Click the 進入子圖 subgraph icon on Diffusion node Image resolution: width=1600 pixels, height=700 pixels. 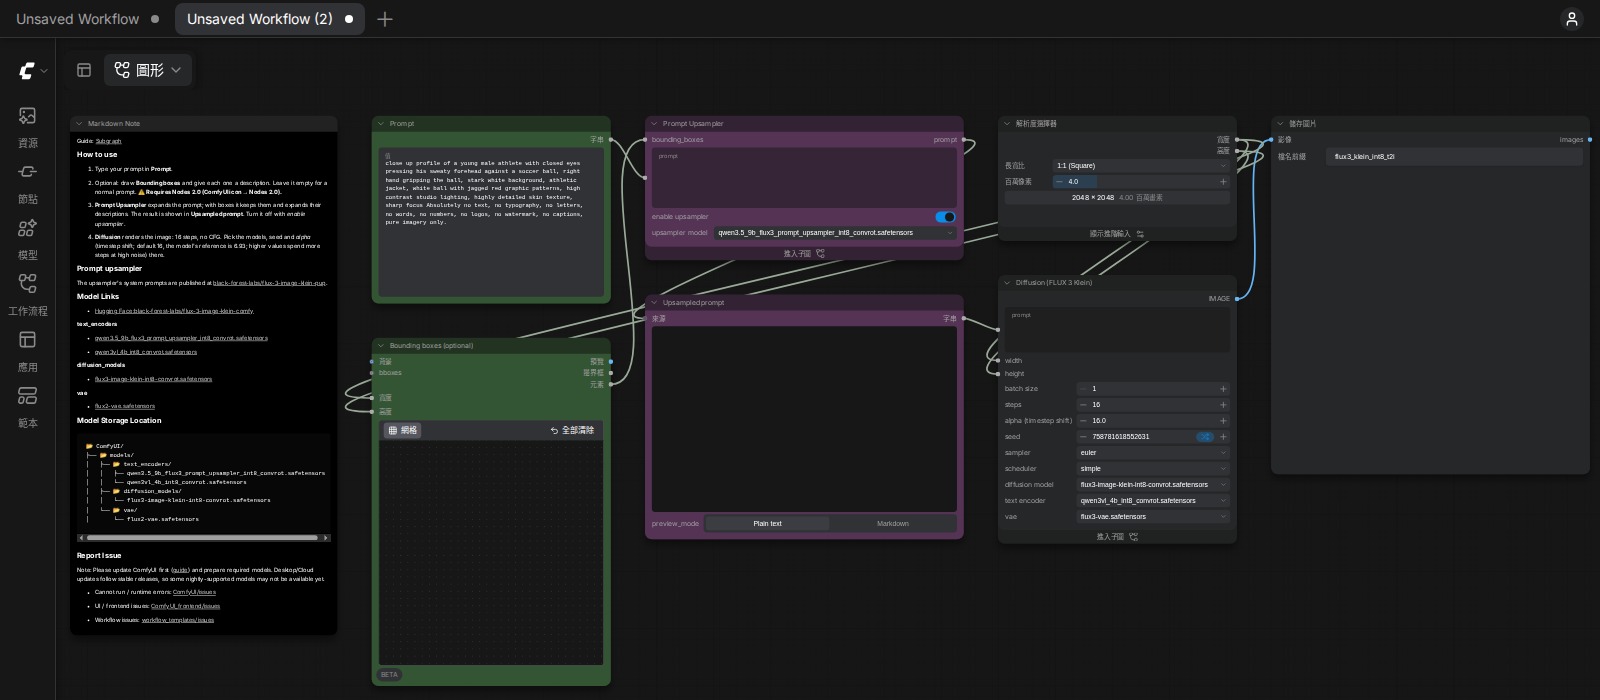[x=1133, y=537]
